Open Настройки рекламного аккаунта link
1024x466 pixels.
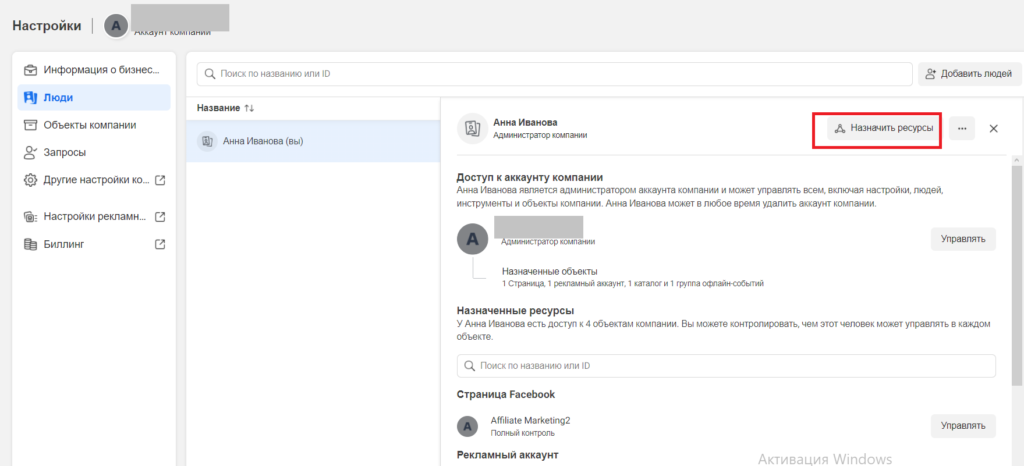pos(94,216)
